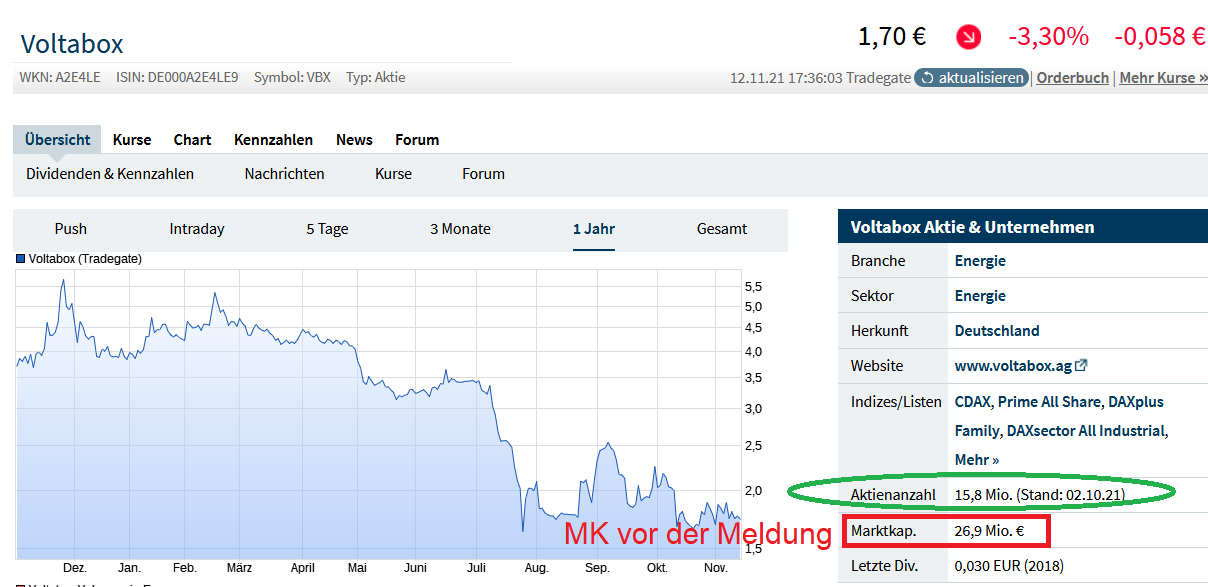Click the ISIN: DE000A2E4LE9 text
The image size is (1208, 587).
tap(177, 77)
